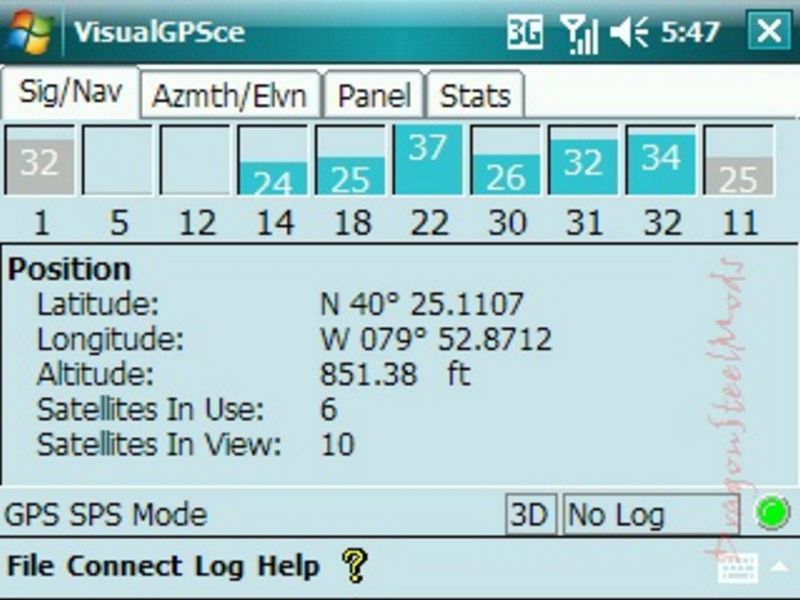The image size is (800, 600).
Task: Open the Help menu
Action: click(288, 566)
